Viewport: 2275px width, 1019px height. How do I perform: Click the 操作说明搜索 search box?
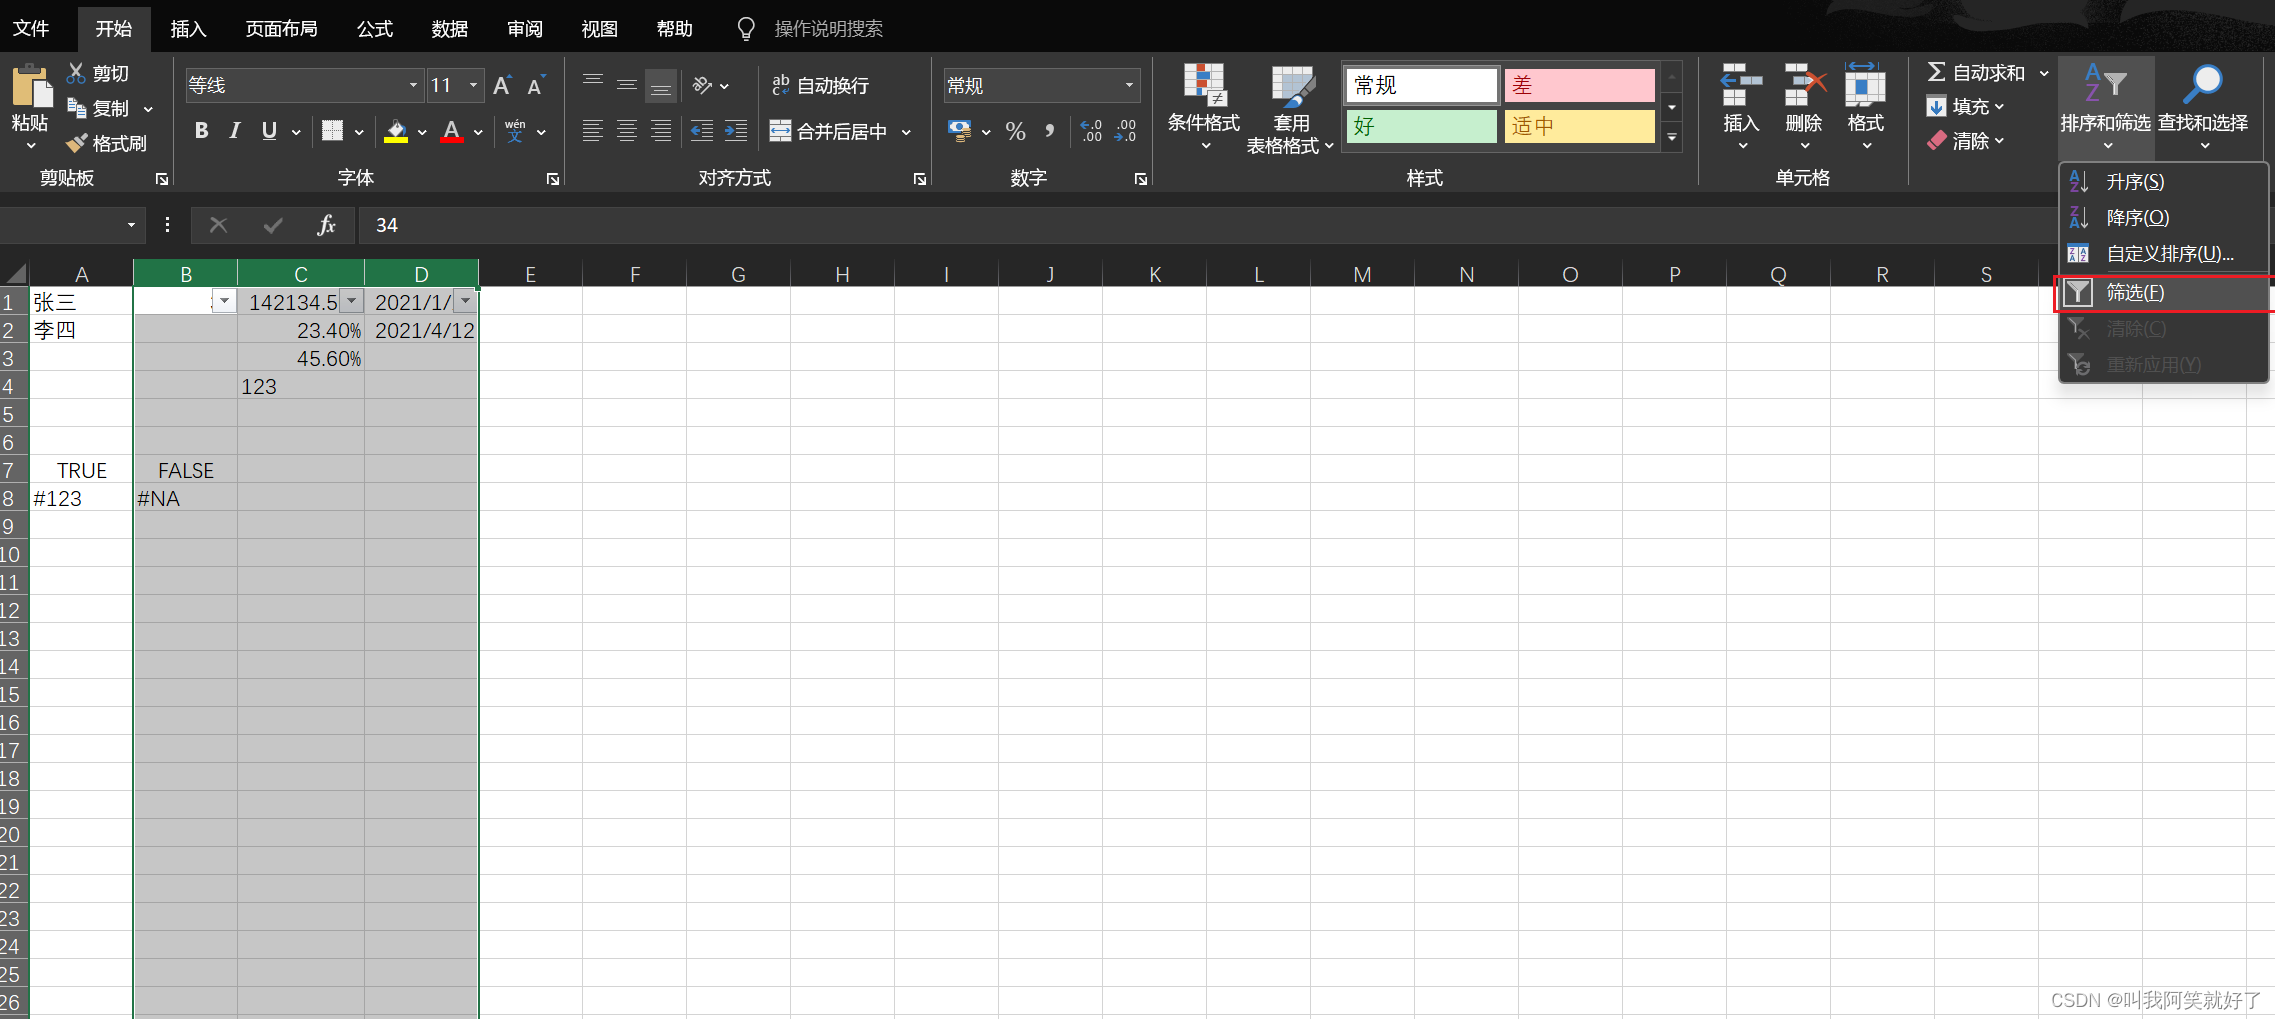tap(828, 29)
